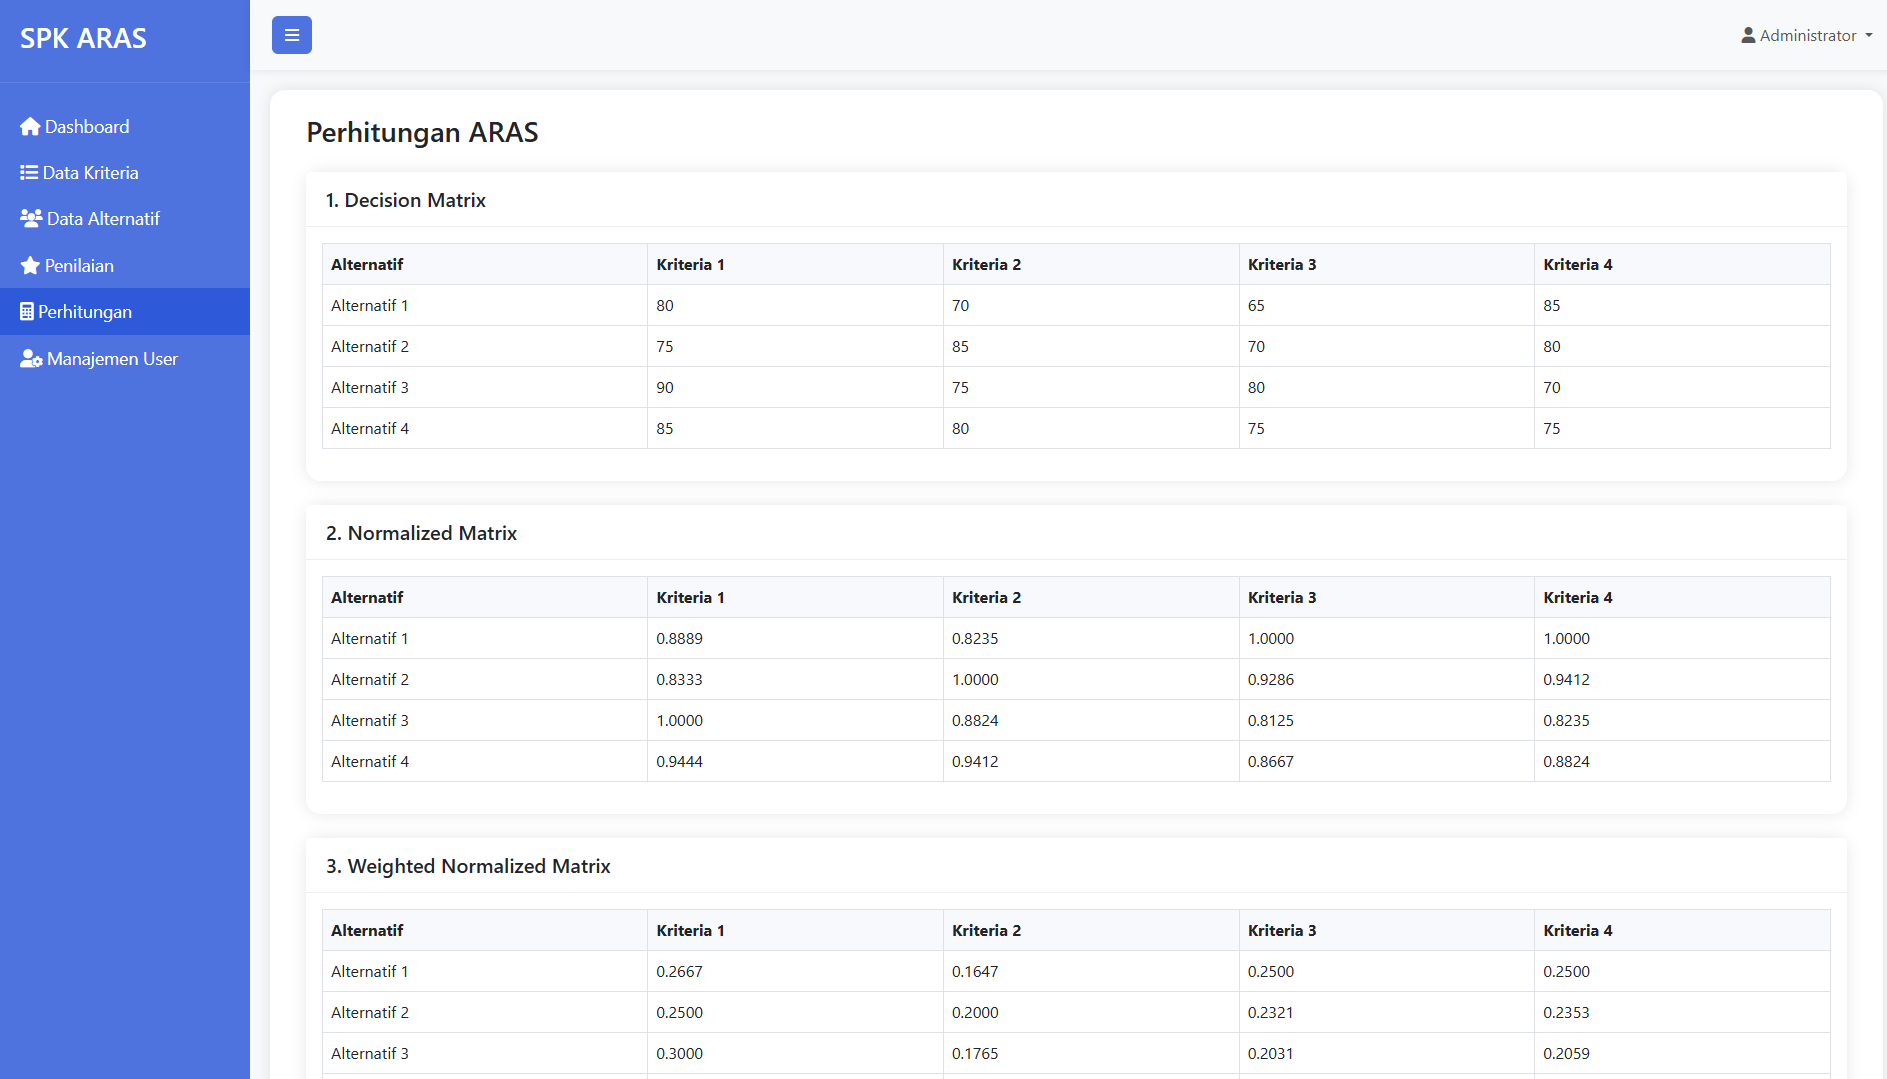Viewport: 1887px width, 1079px height.
Task: Click the '2. Normalized Matrix' card header
Action: point(1076,533)
